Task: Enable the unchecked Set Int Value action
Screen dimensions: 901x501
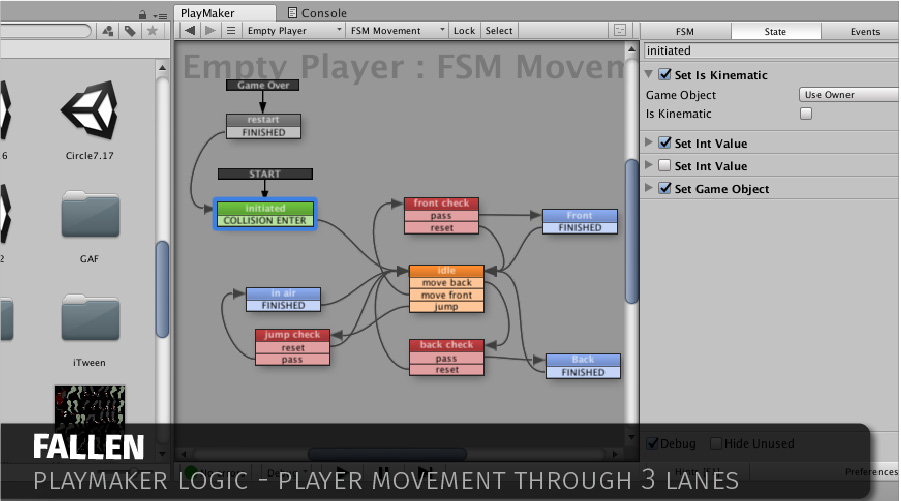Action: tap(664, 166)
